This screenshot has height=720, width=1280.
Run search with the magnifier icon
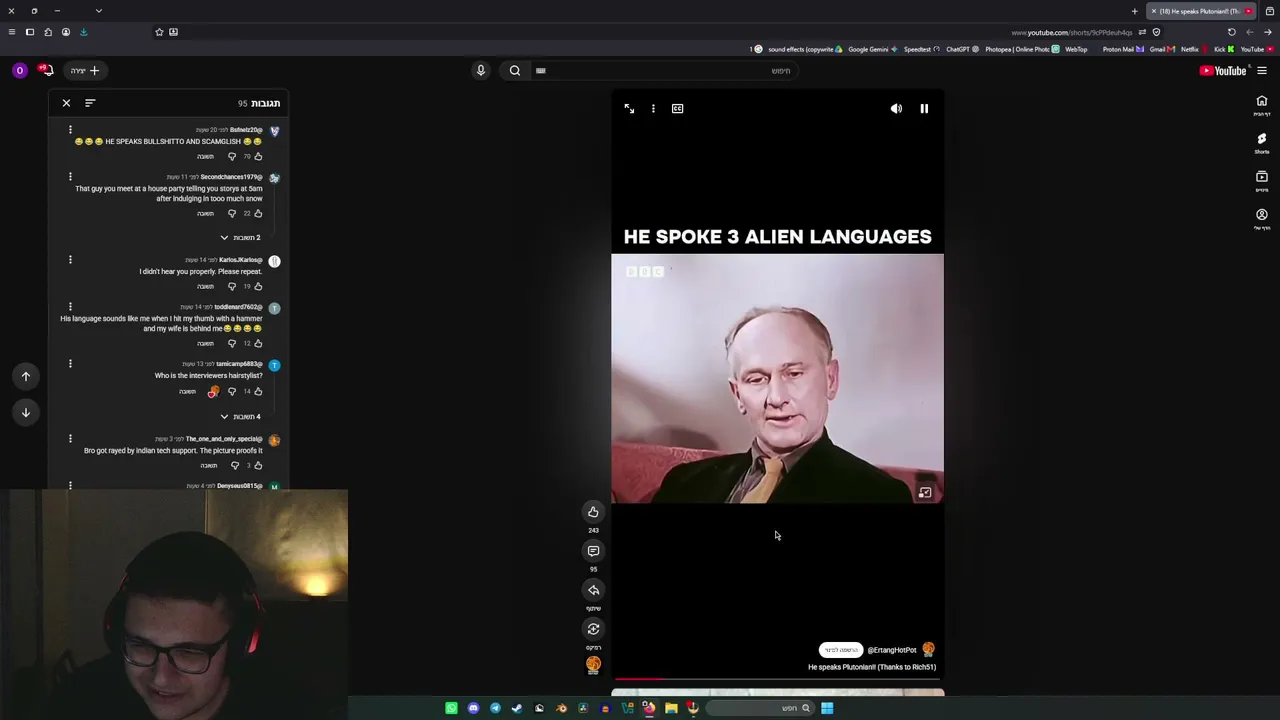[515, 71]
